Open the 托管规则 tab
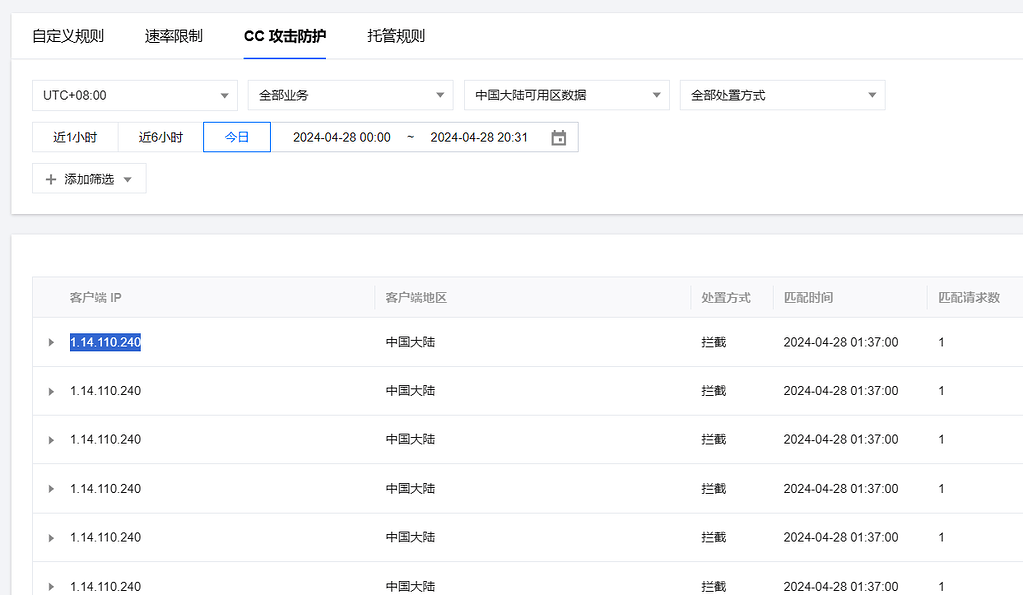Image resolution: width=1023 pixels, height=595 pixels. (x=396, y=35)
